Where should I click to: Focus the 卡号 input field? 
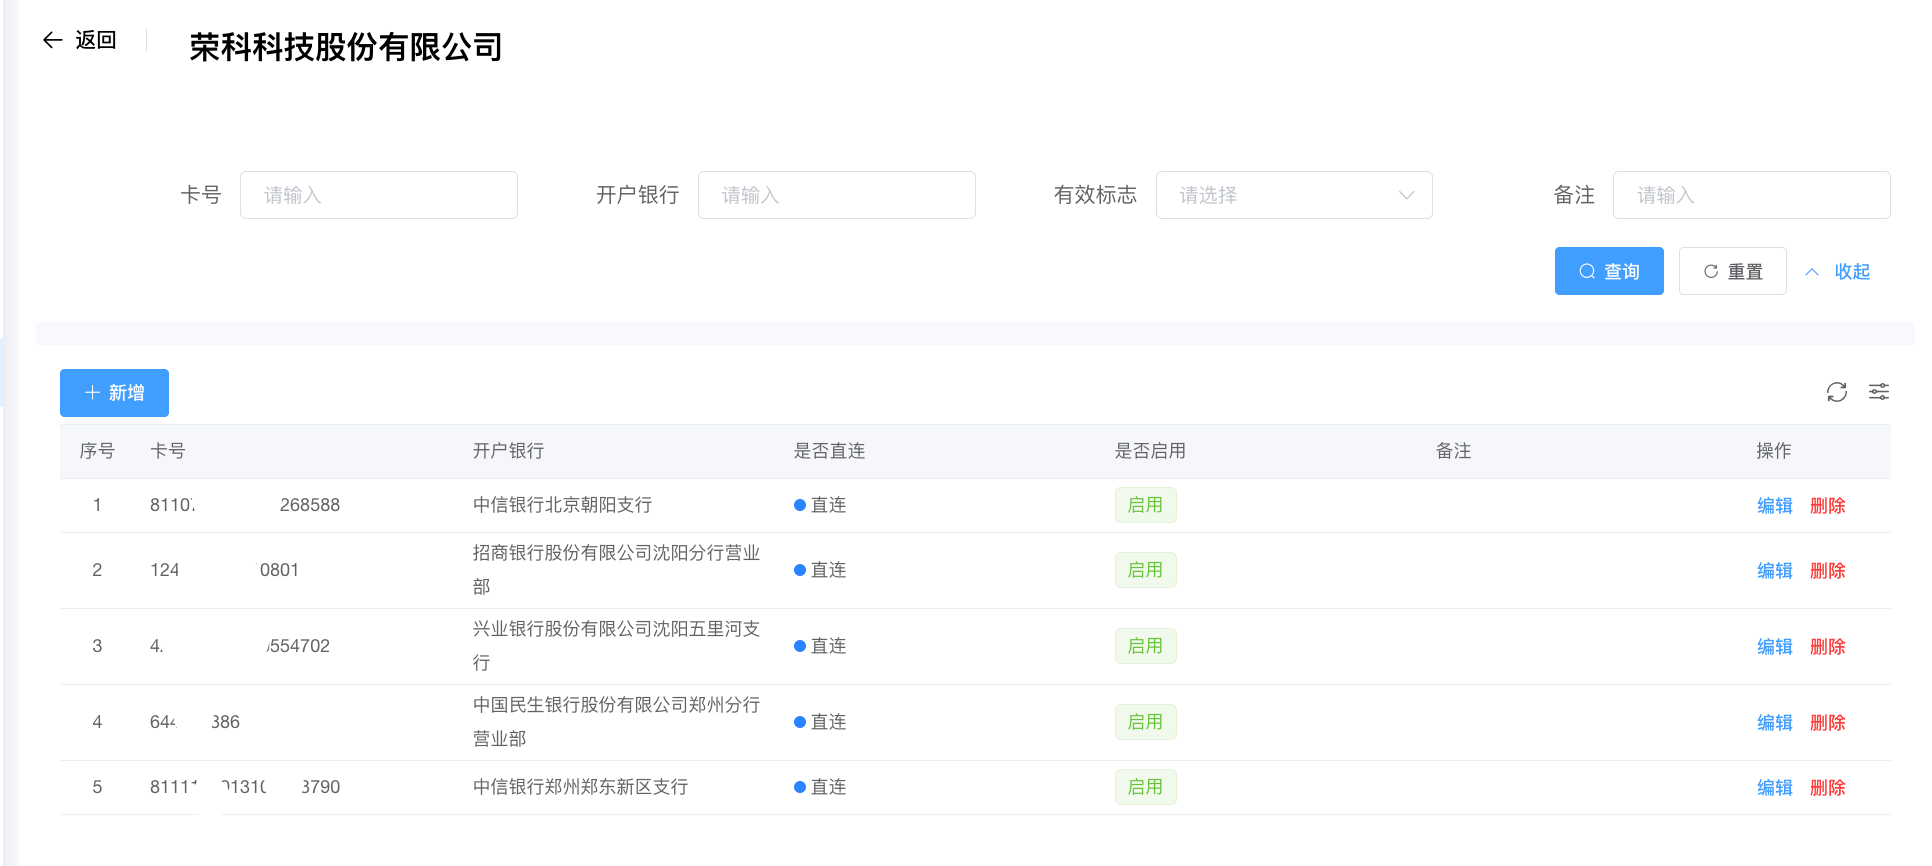(378, 195)
